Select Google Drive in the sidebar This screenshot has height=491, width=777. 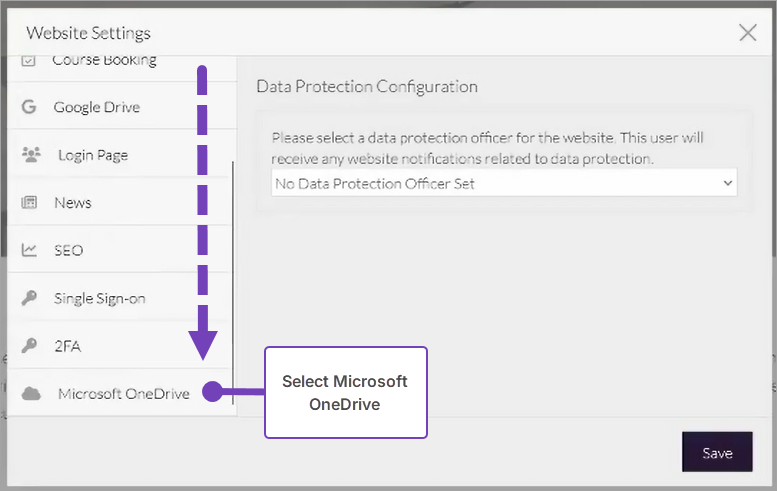tap(97, 107)
